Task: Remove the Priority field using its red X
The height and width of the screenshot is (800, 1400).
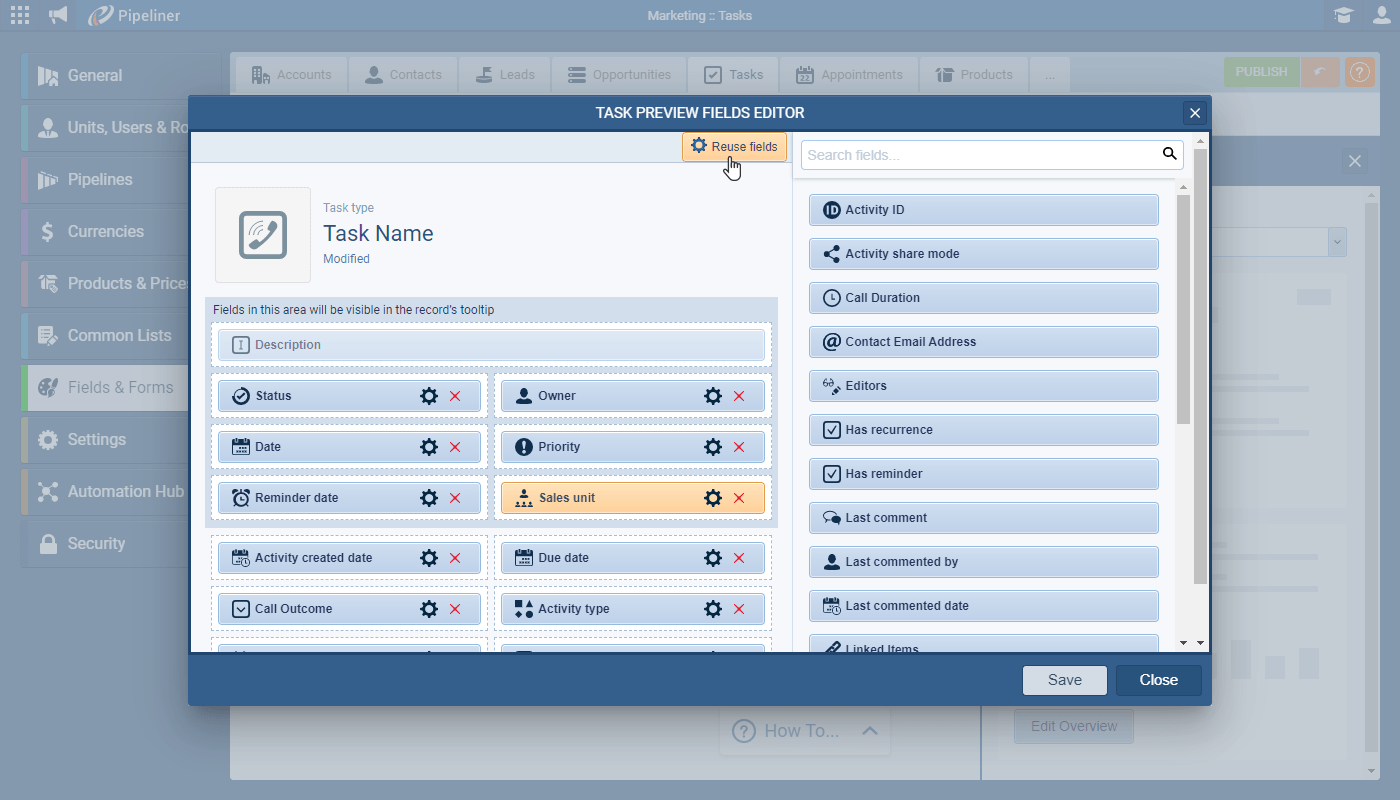Action: coord(741,446)
